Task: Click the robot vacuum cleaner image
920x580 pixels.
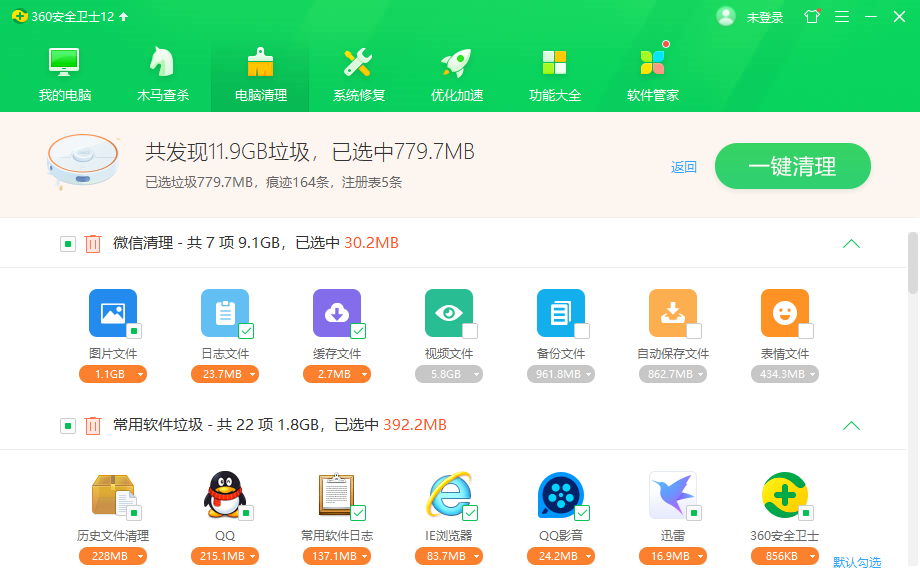Action: 83,160
